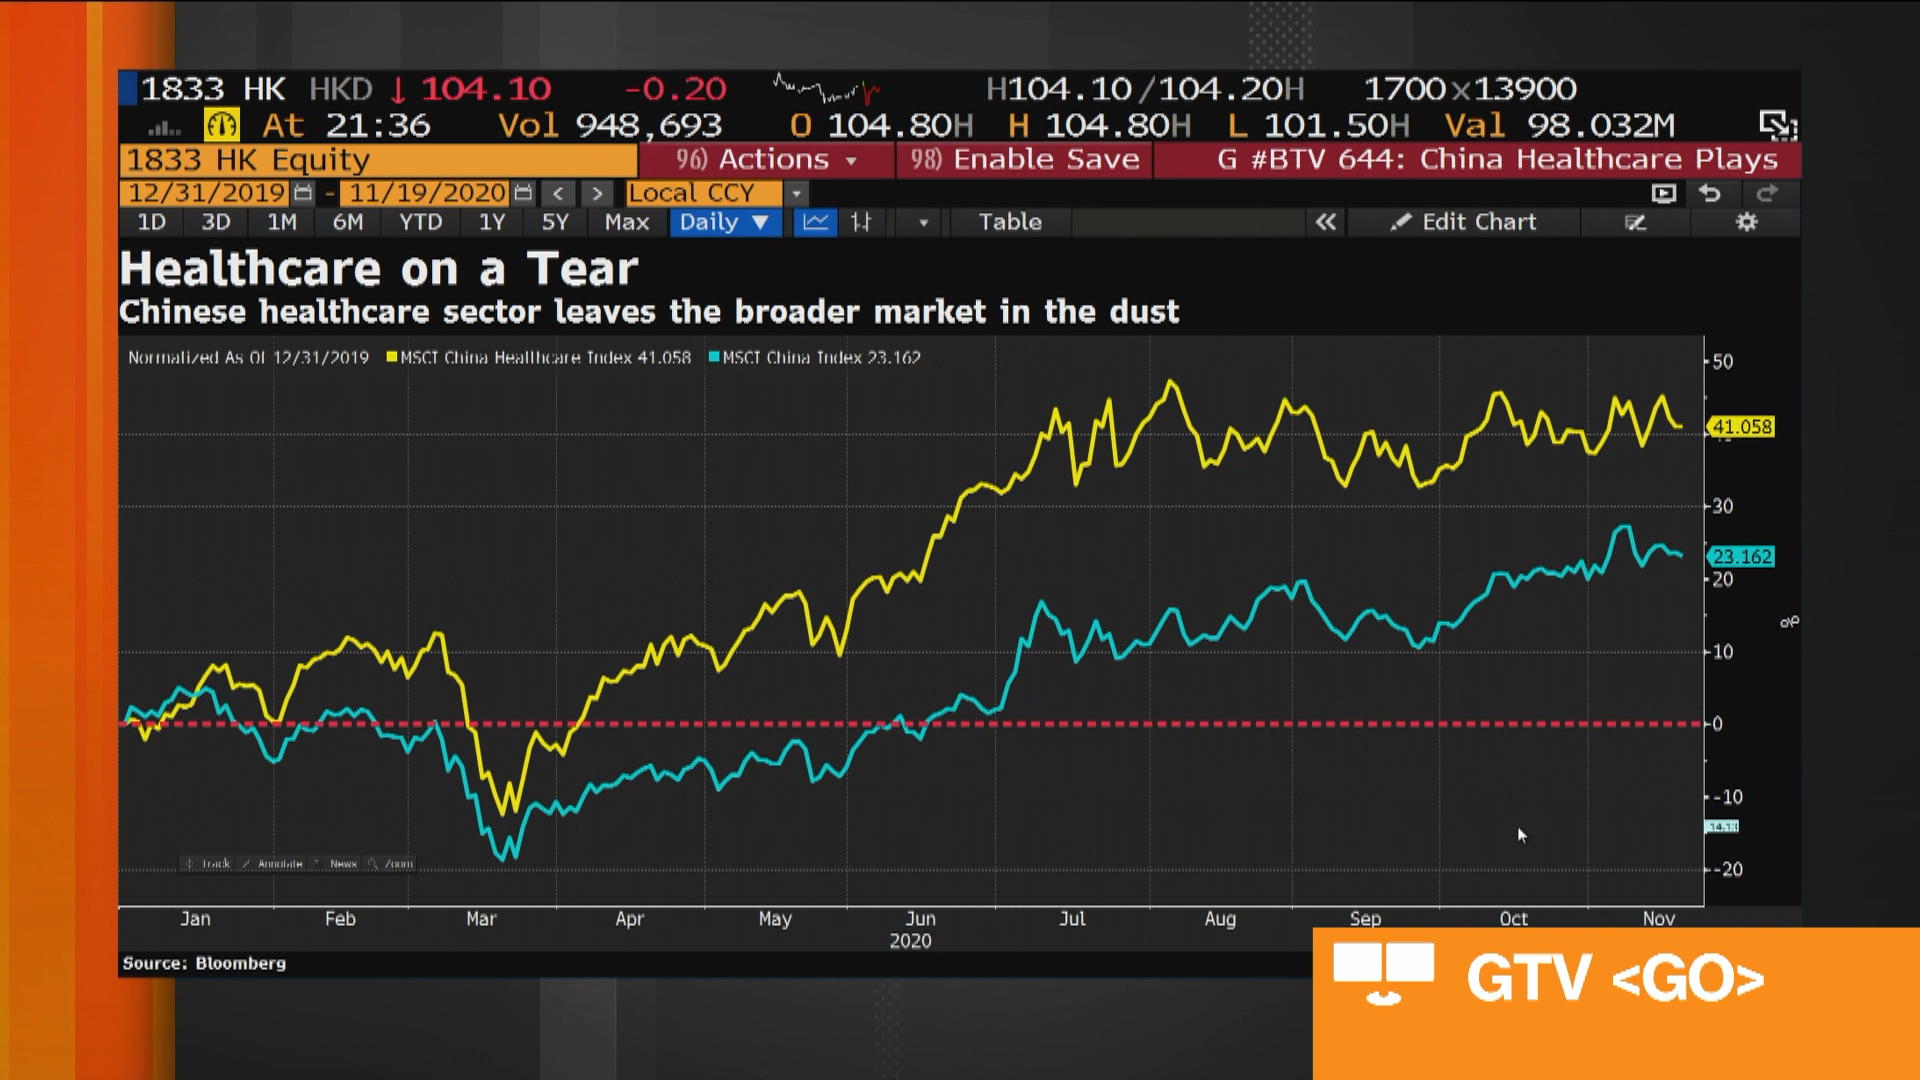Screen dimensions: 1920x1080
Task: Select the 1M time range
Action: (x=282, y=222)
